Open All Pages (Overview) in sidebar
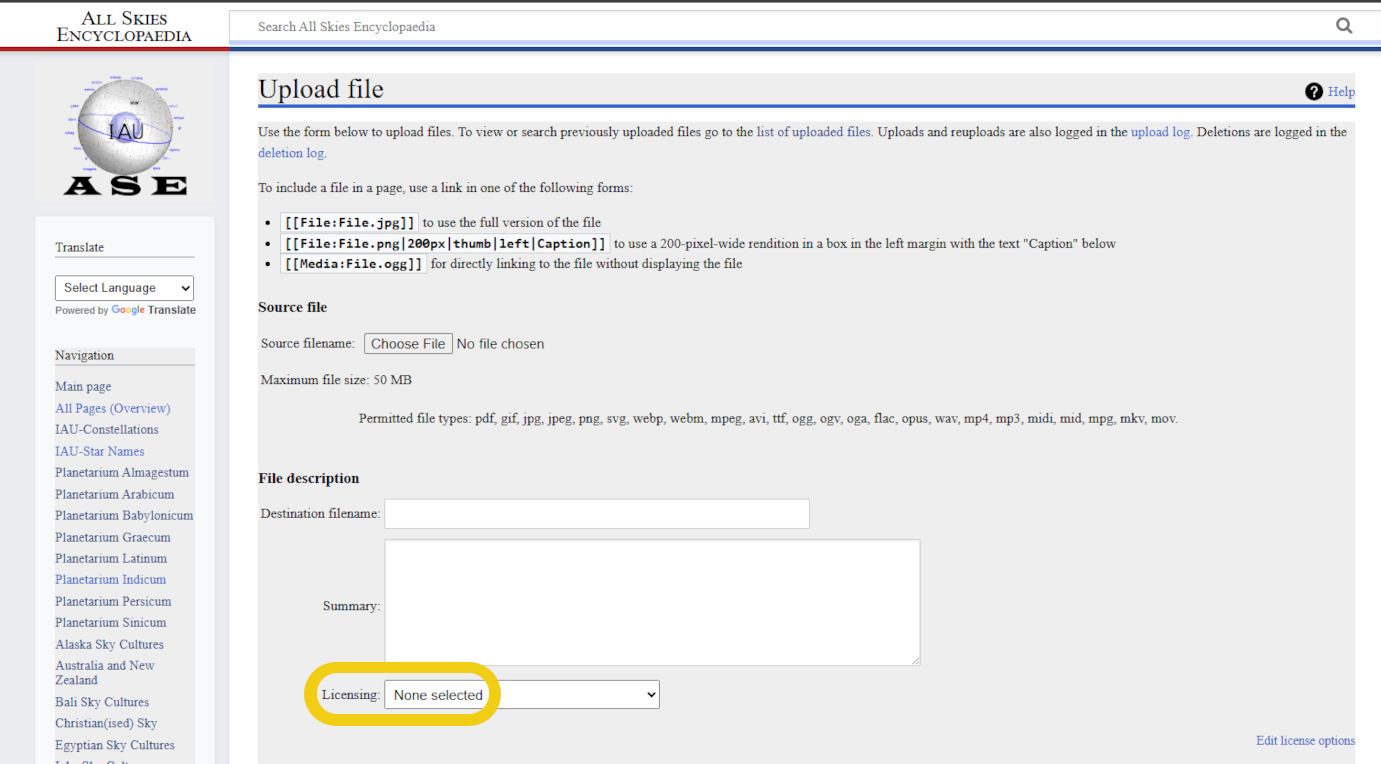This screenshot has width=1381, height=764. (112, 408)
